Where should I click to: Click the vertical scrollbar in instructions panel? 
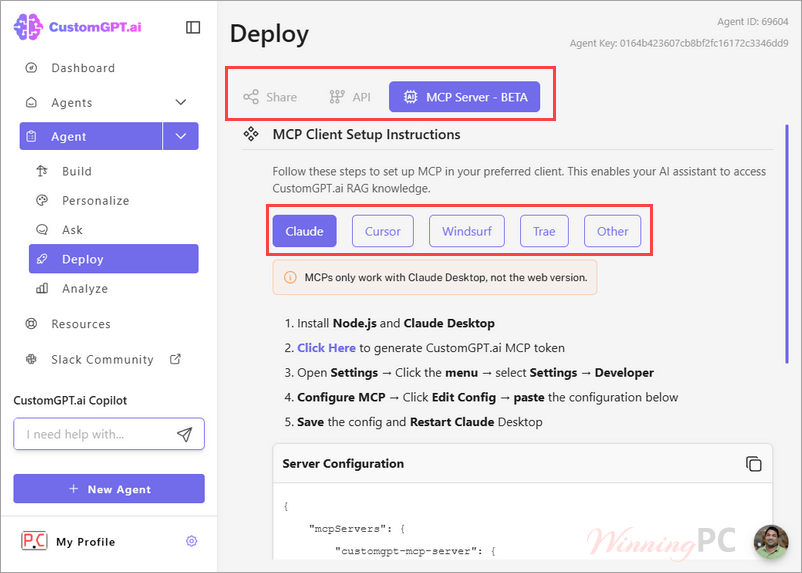[787, 244]
